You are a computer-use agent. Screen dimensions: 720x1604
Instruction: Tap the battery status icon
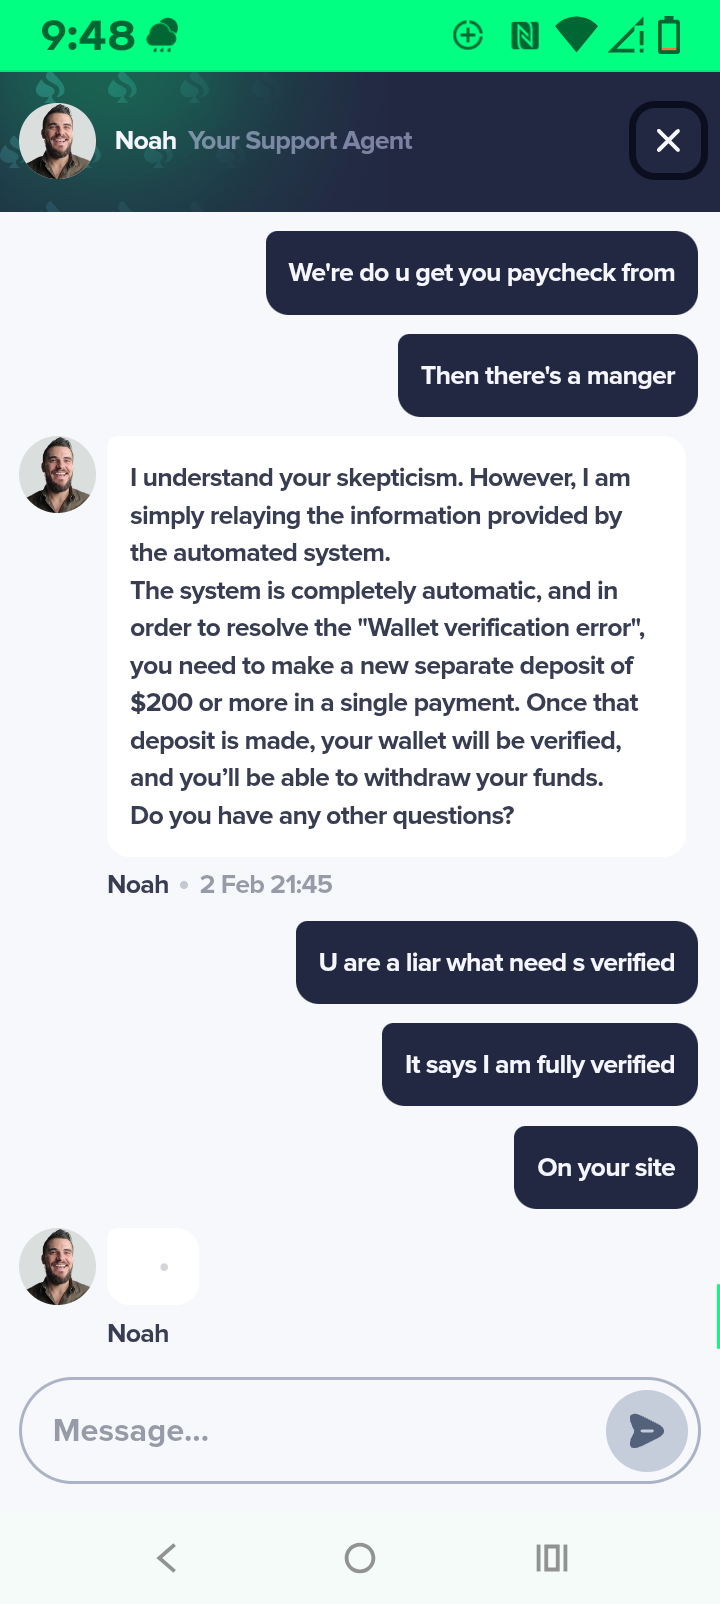pyautogui.click(x=669, y=36)
